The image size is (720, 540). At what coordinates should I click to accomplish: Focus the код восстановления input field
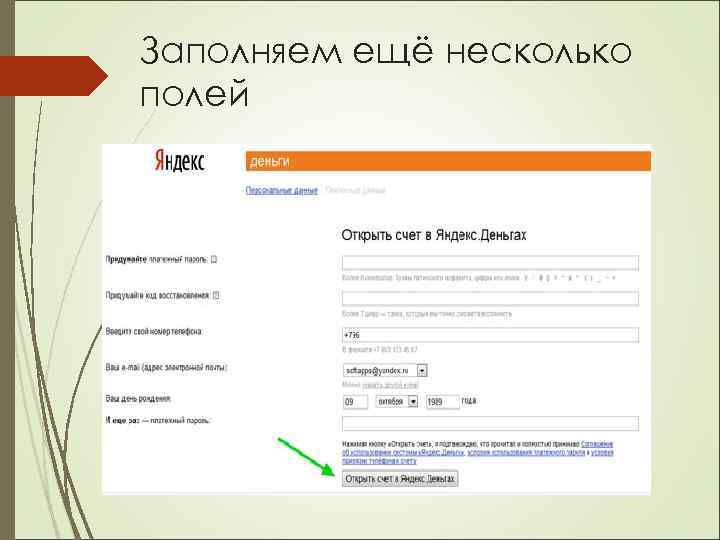pyautogui.click(x=490, y=298)
